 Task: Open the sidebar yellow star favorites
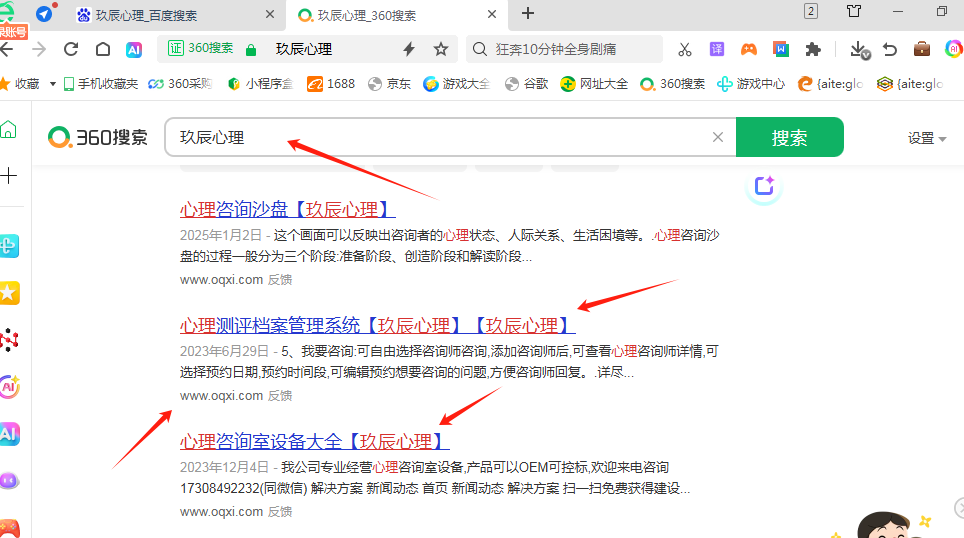click(9, 293)
